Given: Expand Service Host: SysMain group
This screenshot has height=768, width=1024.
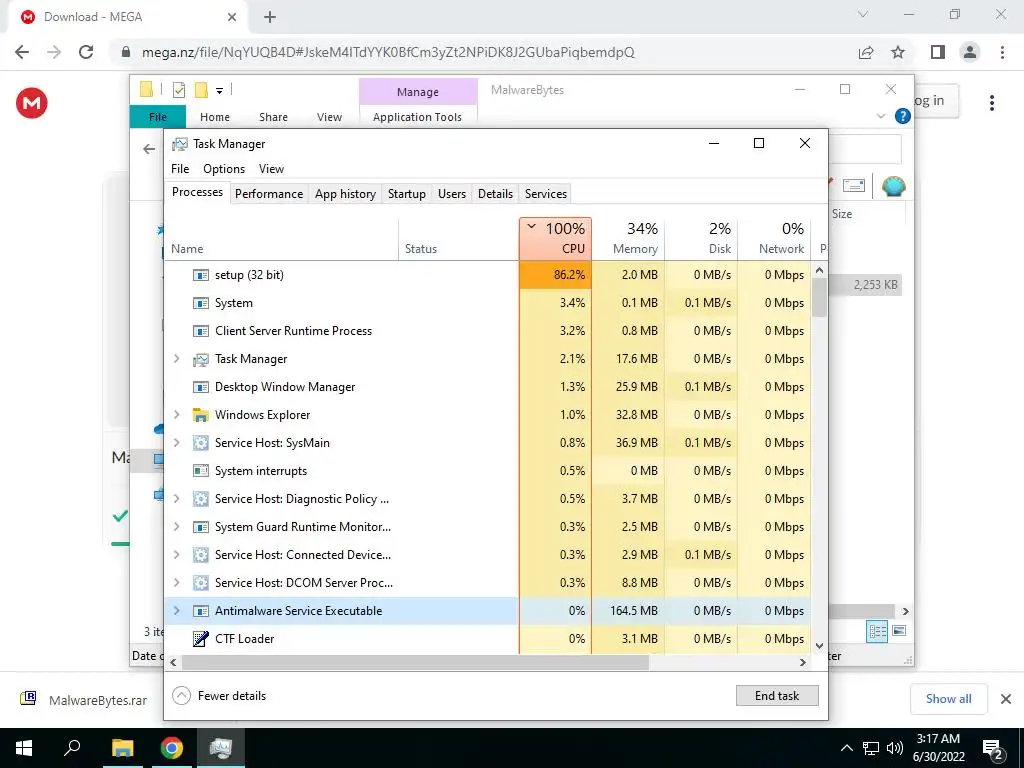Looking at the screenshot, I should click(x=176, y=443).
